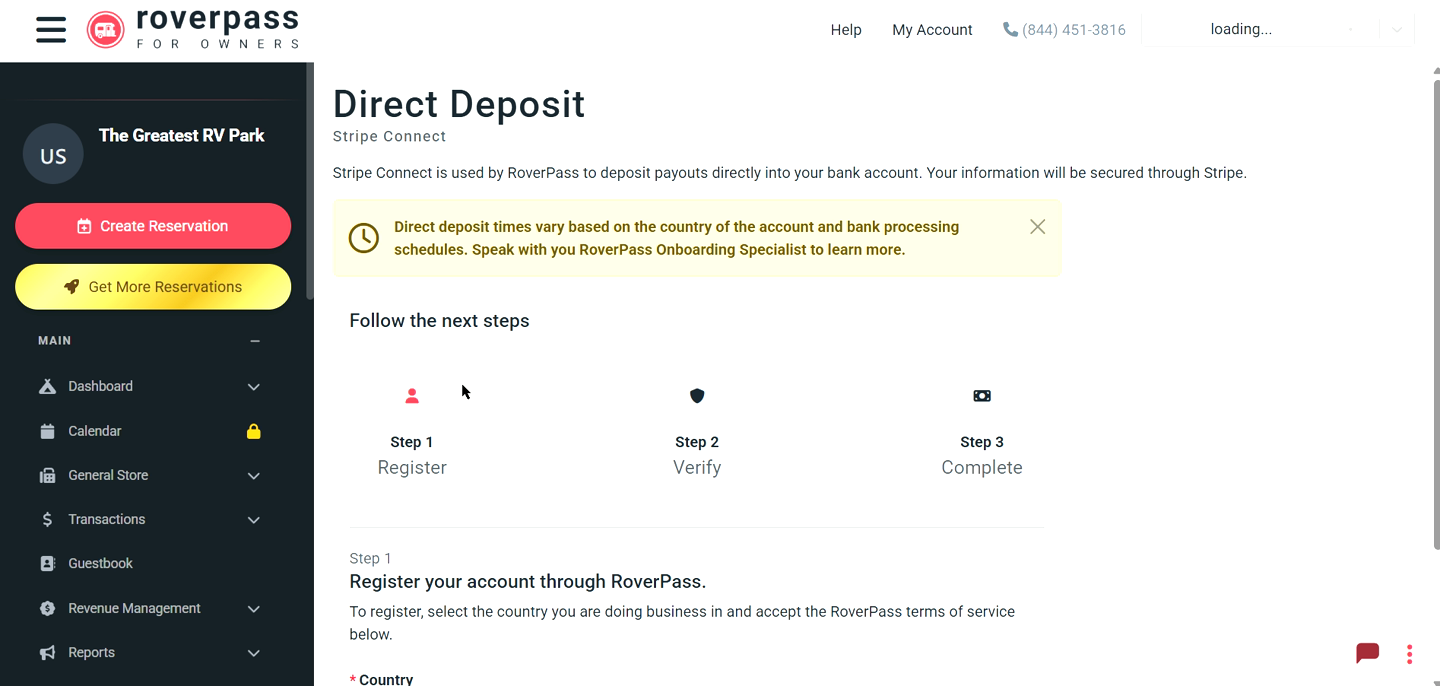Click the Direct Deposit page heading
1440x686 pixels.
459,104
